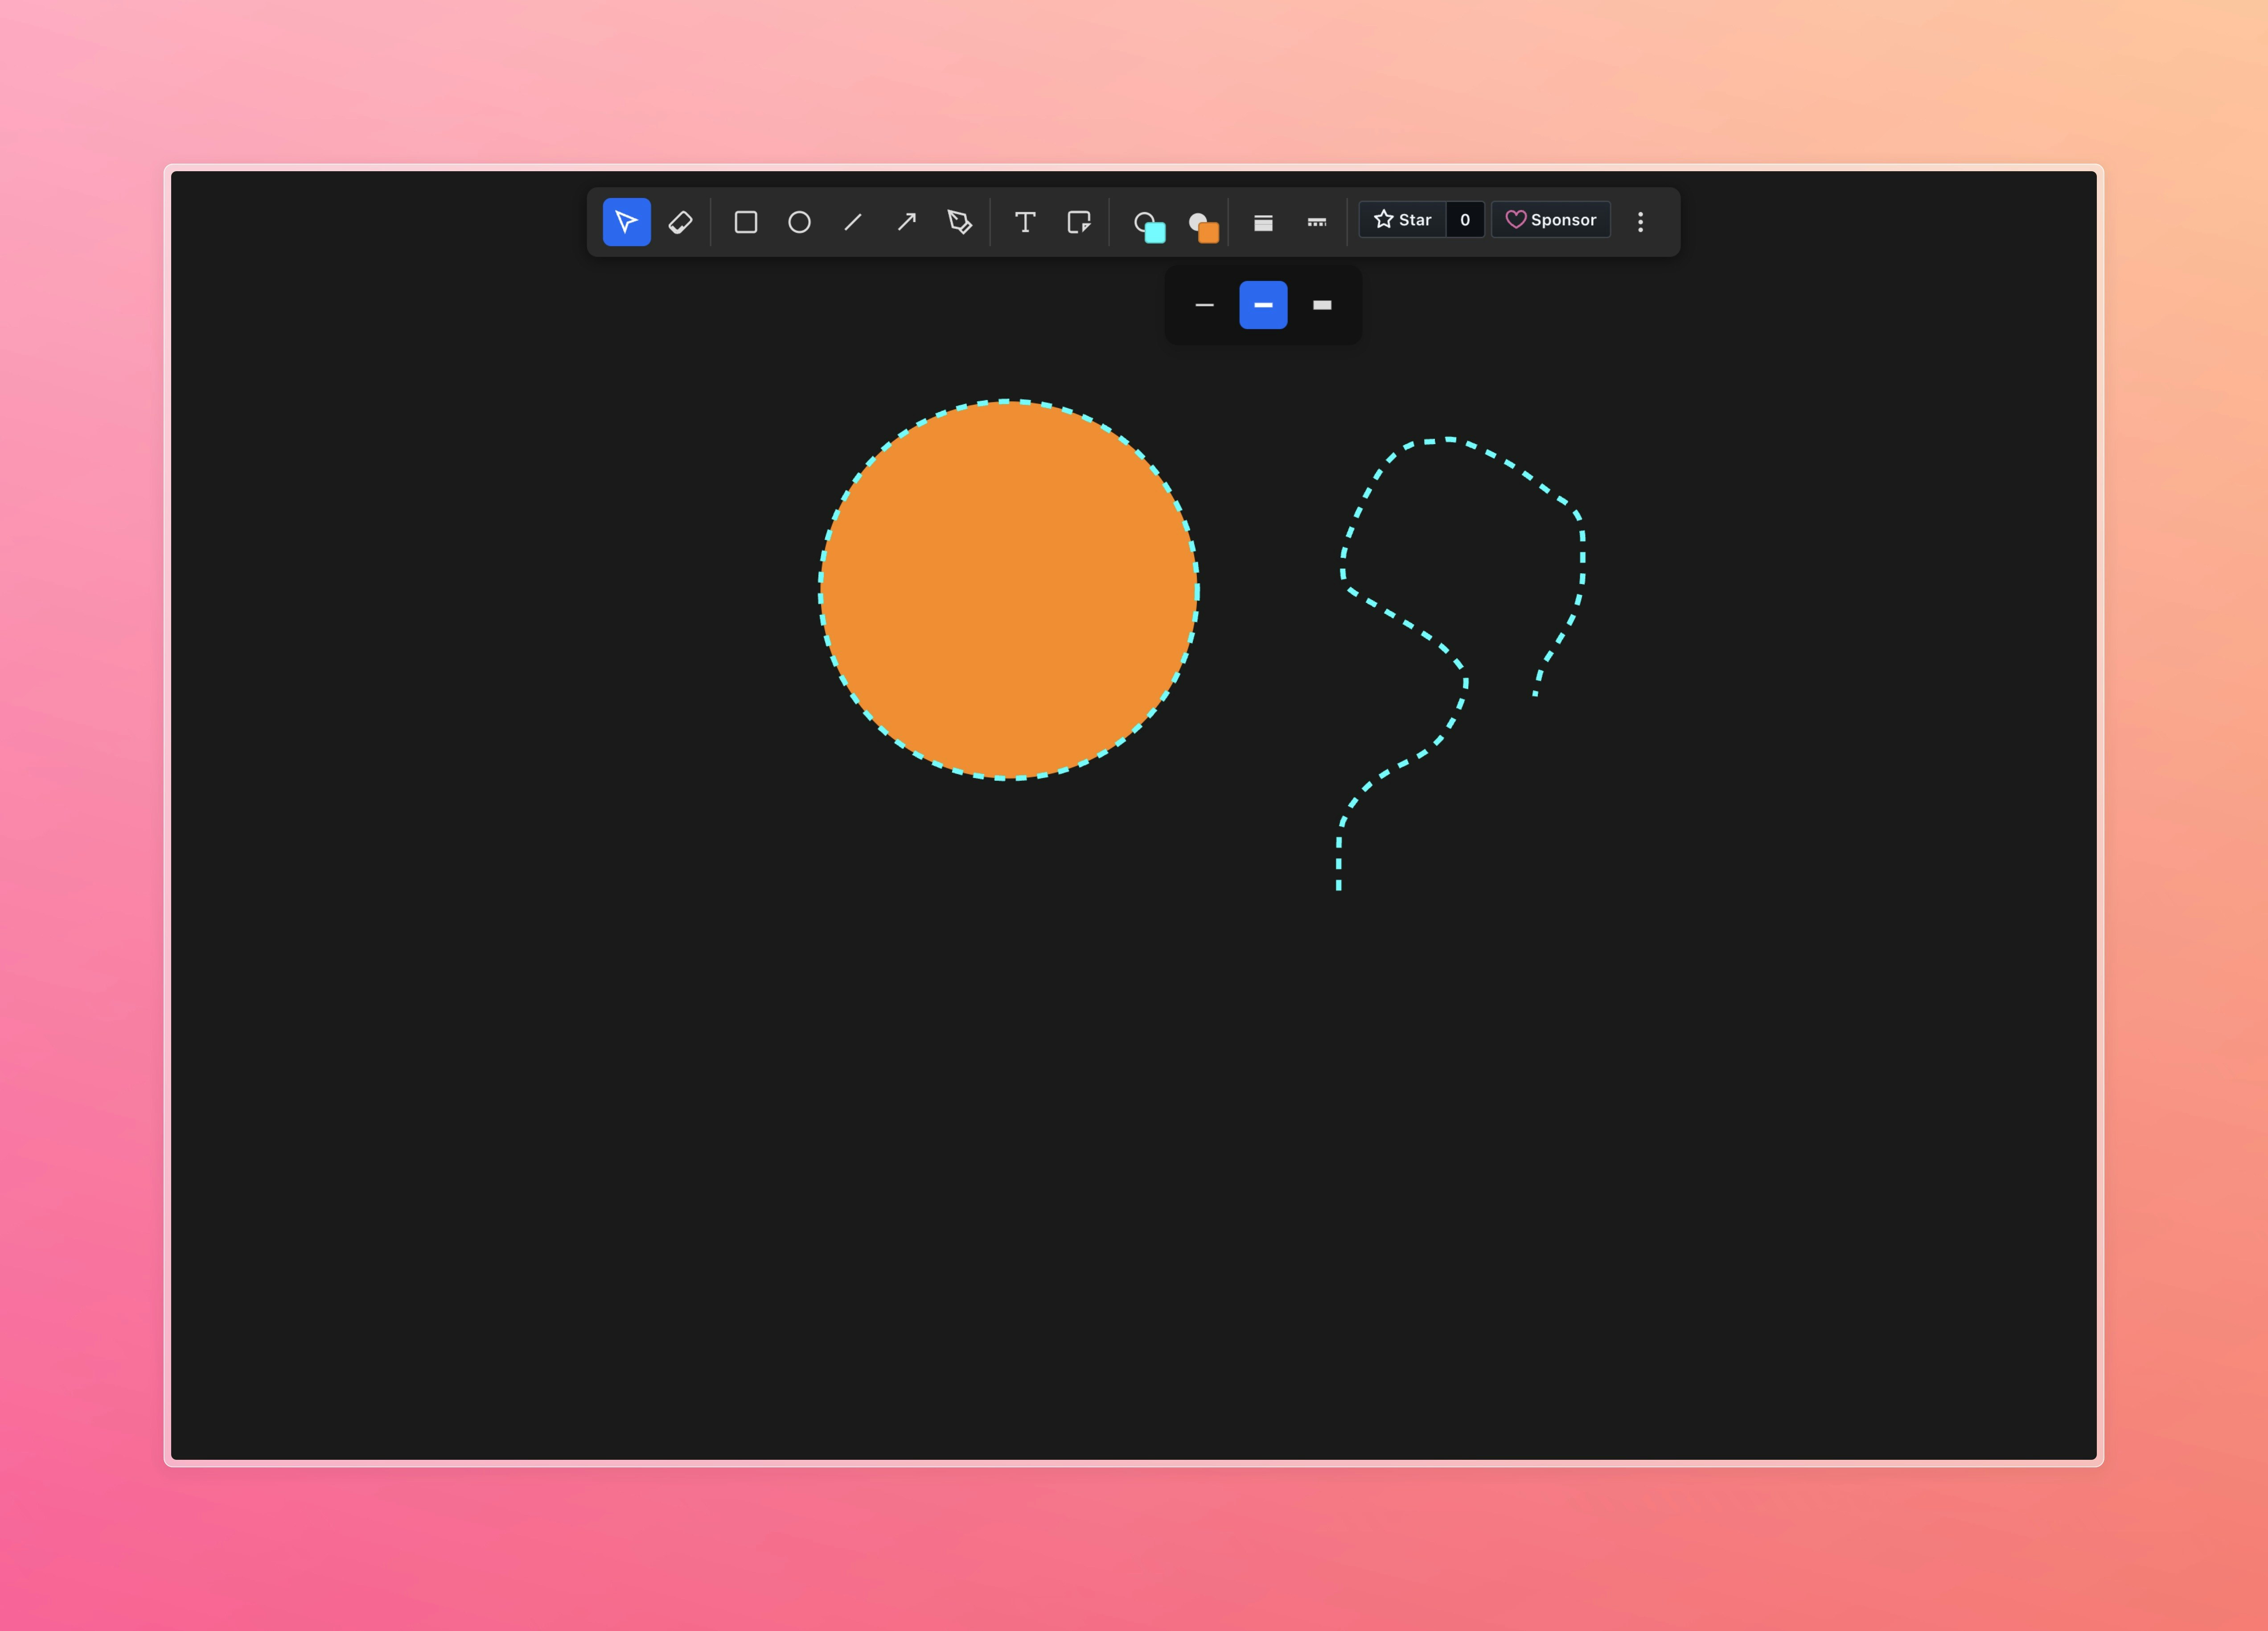The height and width of the screenshot is (1631, 2268).
Task: Select the freehand Pen tool
Action: click(x=960, y=221)
